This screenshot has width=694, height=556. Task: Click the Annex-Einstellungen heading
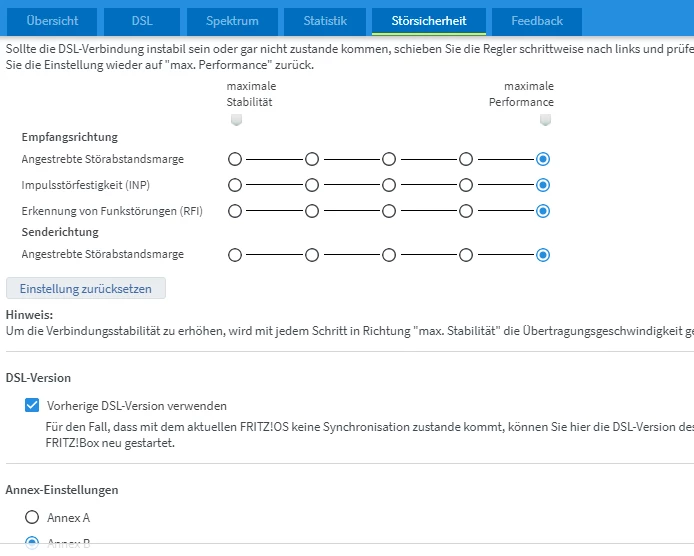click(62, 490)
